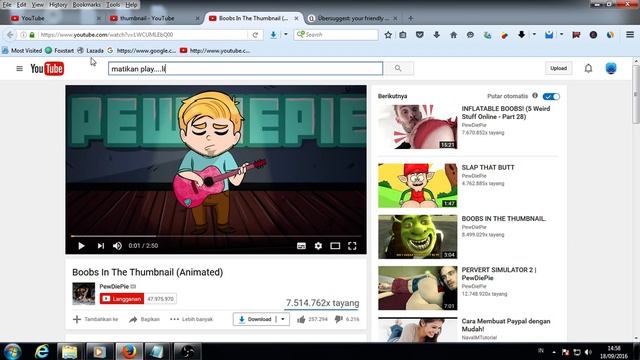Switch to the Ubersuggest tab

[x=353, y=18]
